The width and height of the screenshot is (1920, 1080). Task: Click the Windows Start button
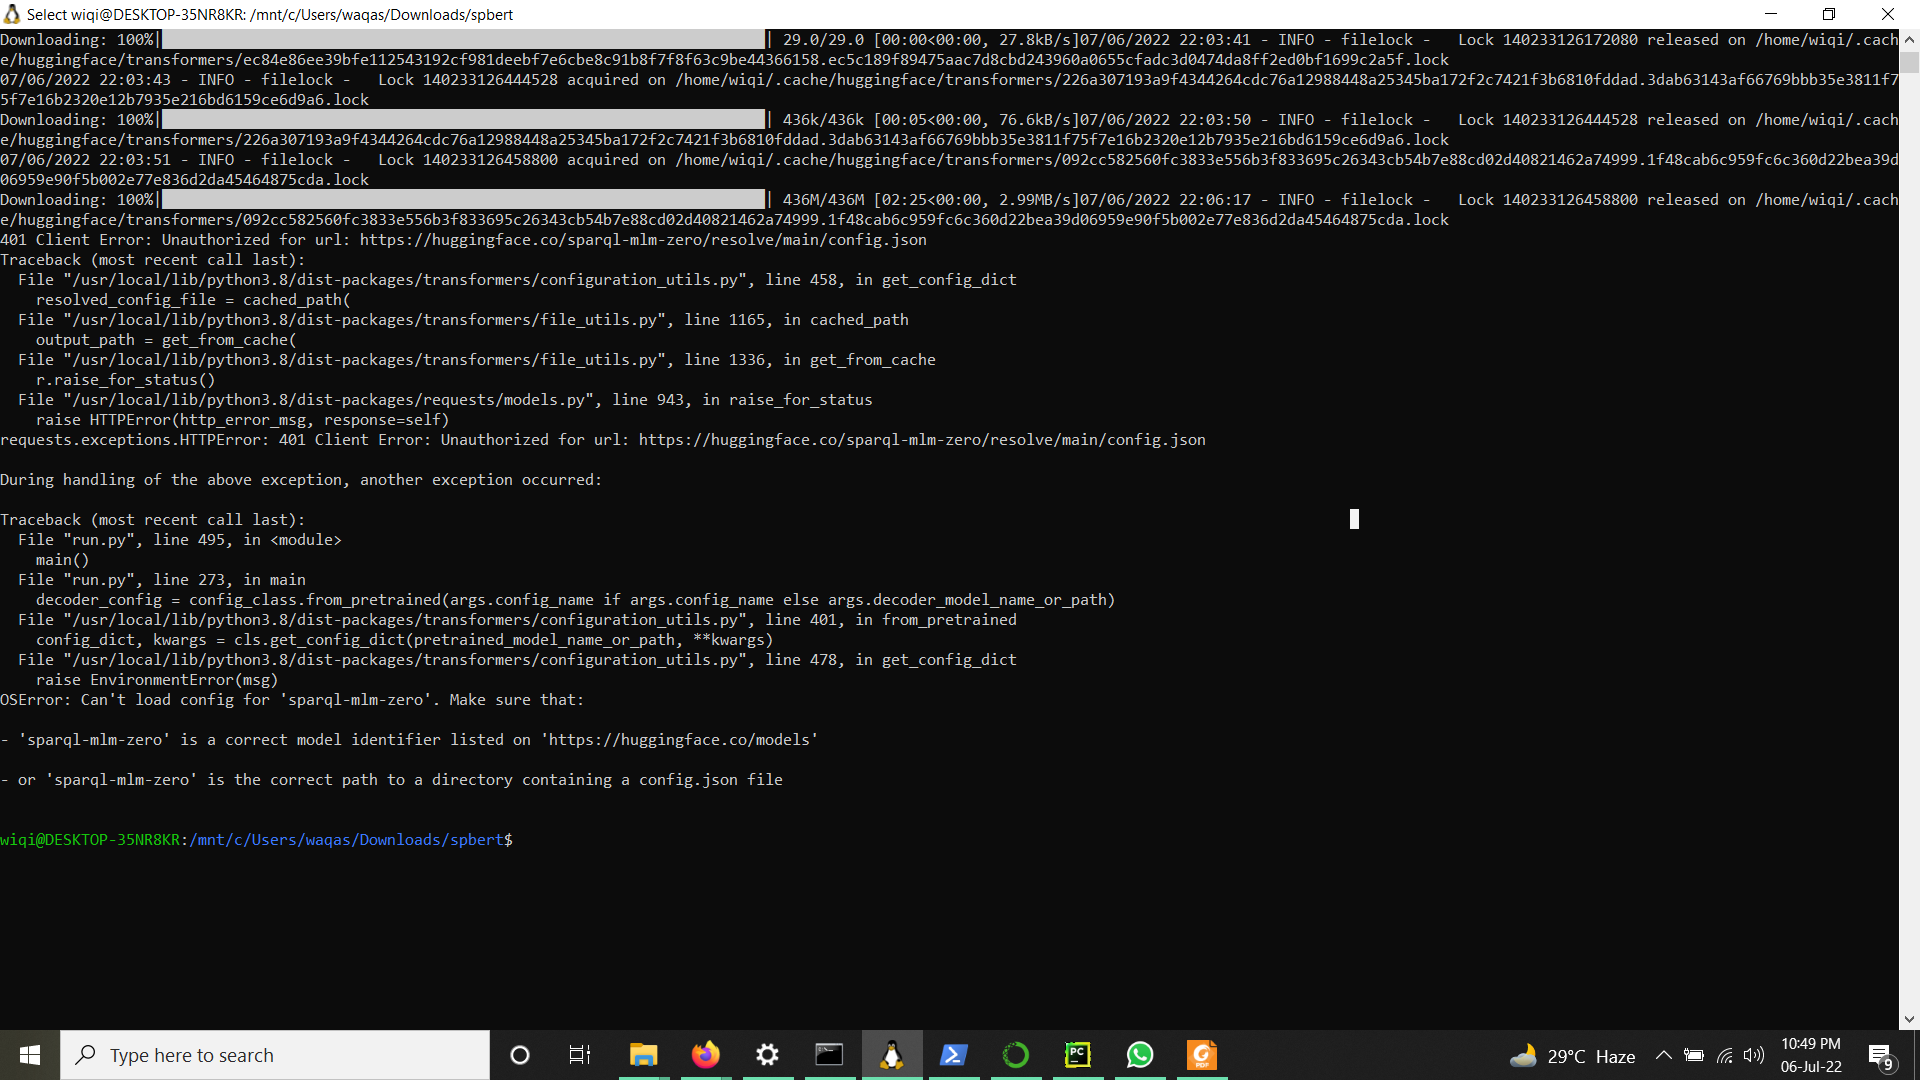tap(30, 1055)
